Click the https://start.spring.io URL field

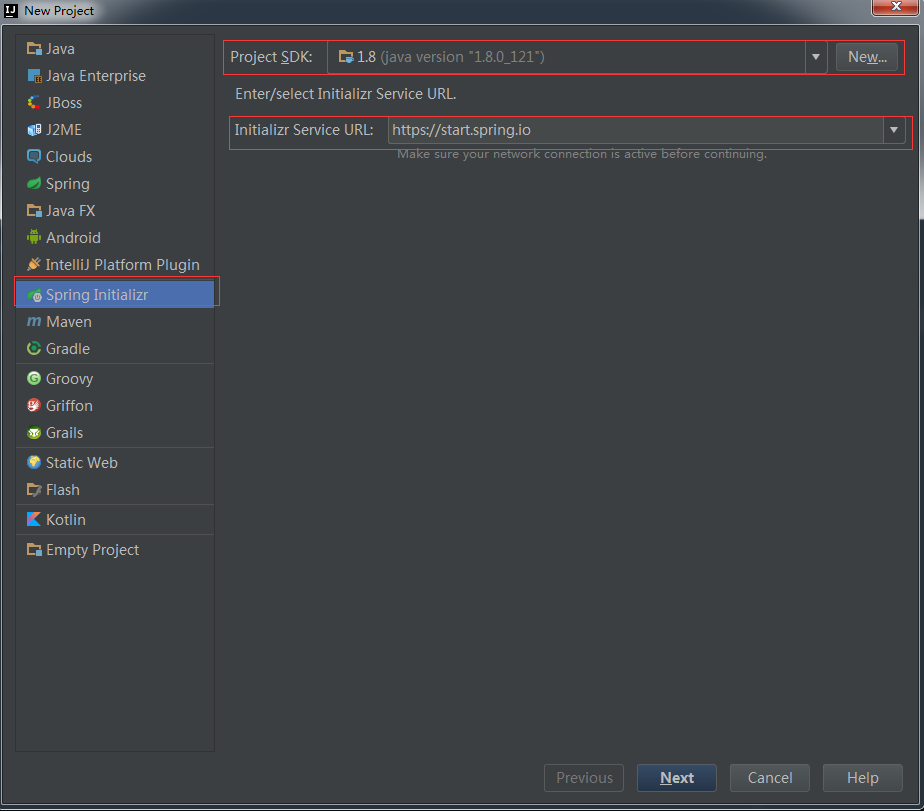635,130
